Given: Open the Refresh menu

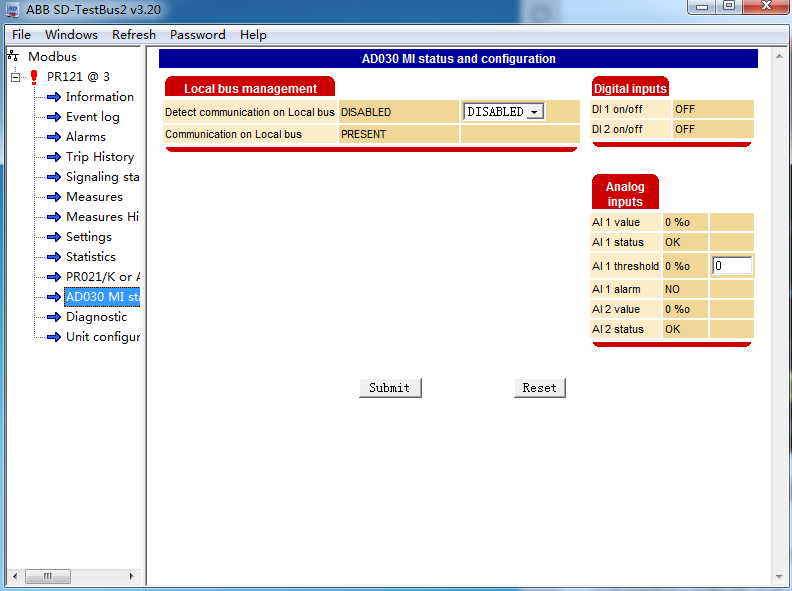Looking at the screenshot, I should click(134, 34).
